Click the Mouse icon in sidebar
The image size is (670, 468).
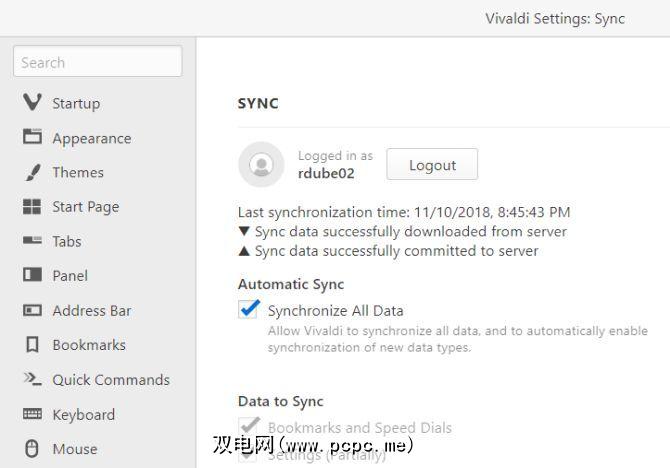click(32, 449)
